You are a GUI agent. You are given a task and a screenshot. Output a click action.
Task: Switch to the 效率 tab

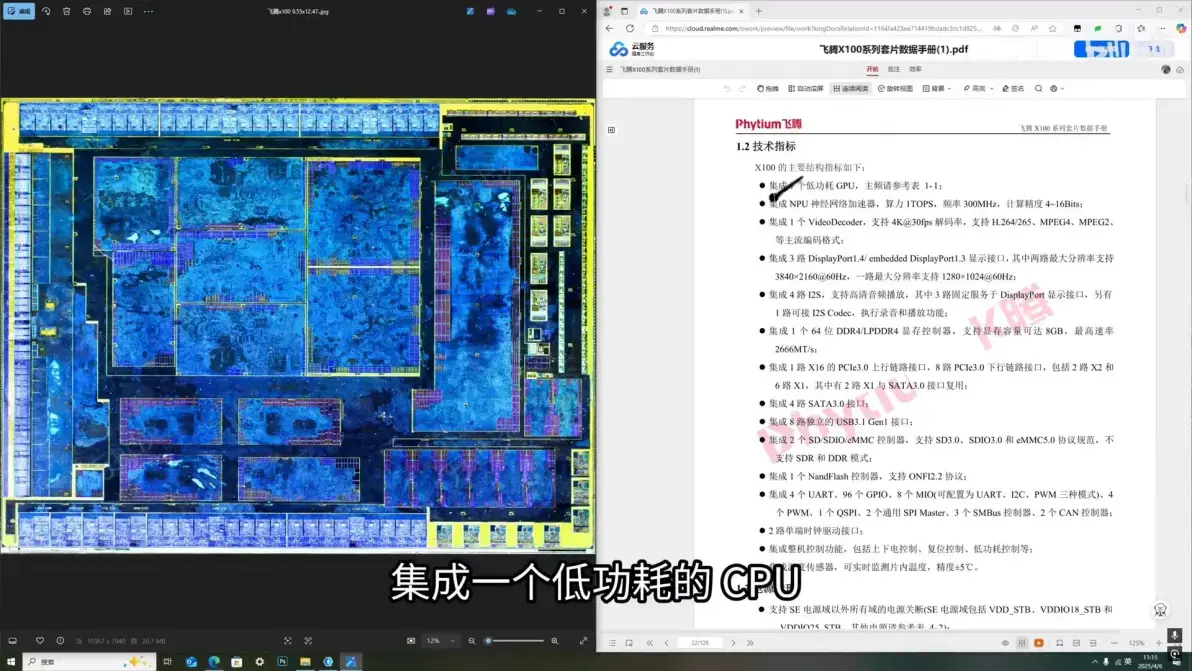(915, 69)
